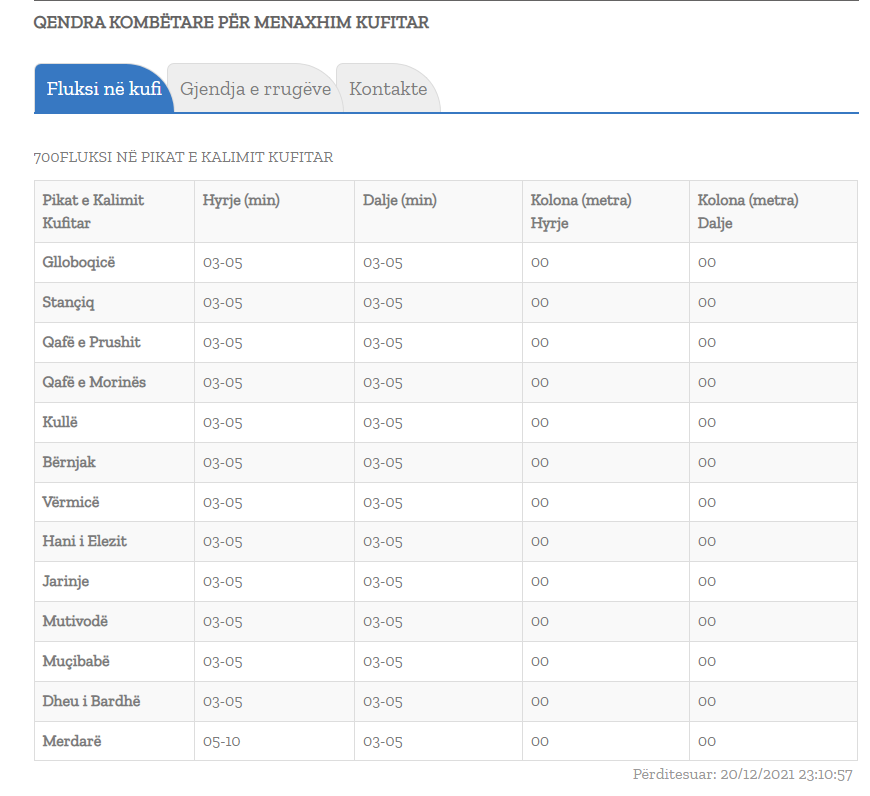Click the Hyrje (min) column header

274,211
